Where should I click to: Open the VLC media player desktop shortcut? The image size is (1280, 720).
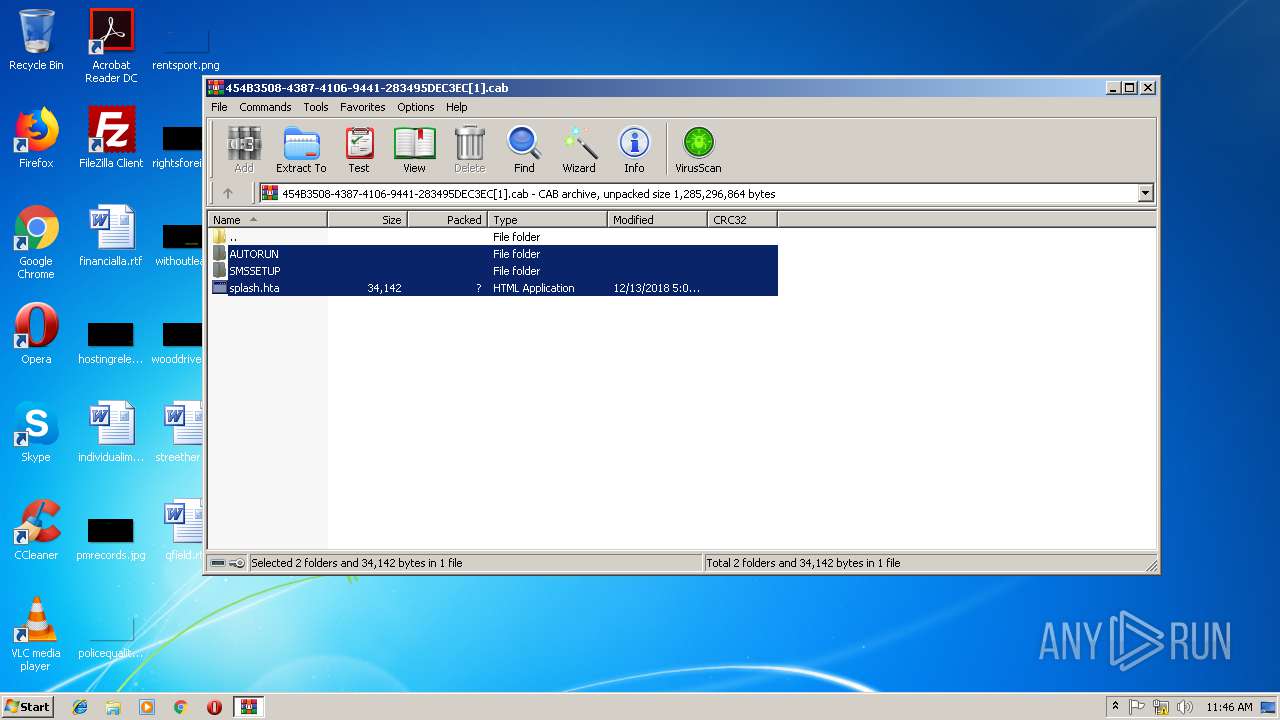point(36,634)
